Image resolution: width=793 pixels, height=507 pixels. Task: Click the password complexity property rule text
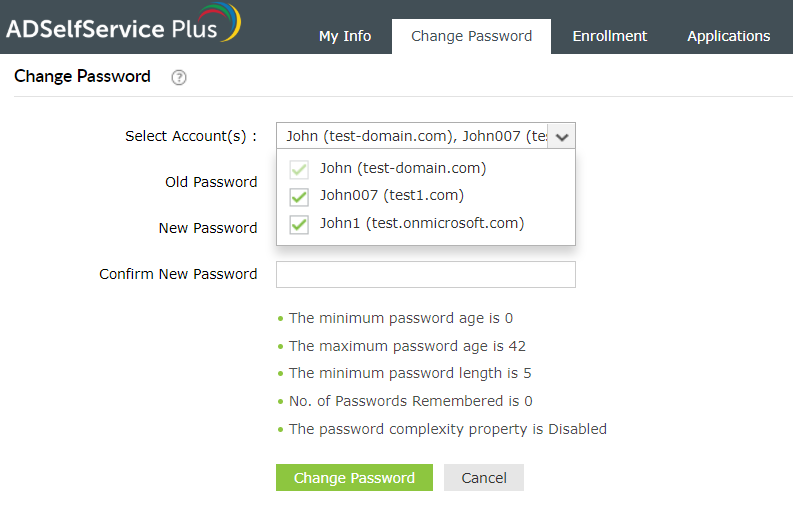point(447,429)
